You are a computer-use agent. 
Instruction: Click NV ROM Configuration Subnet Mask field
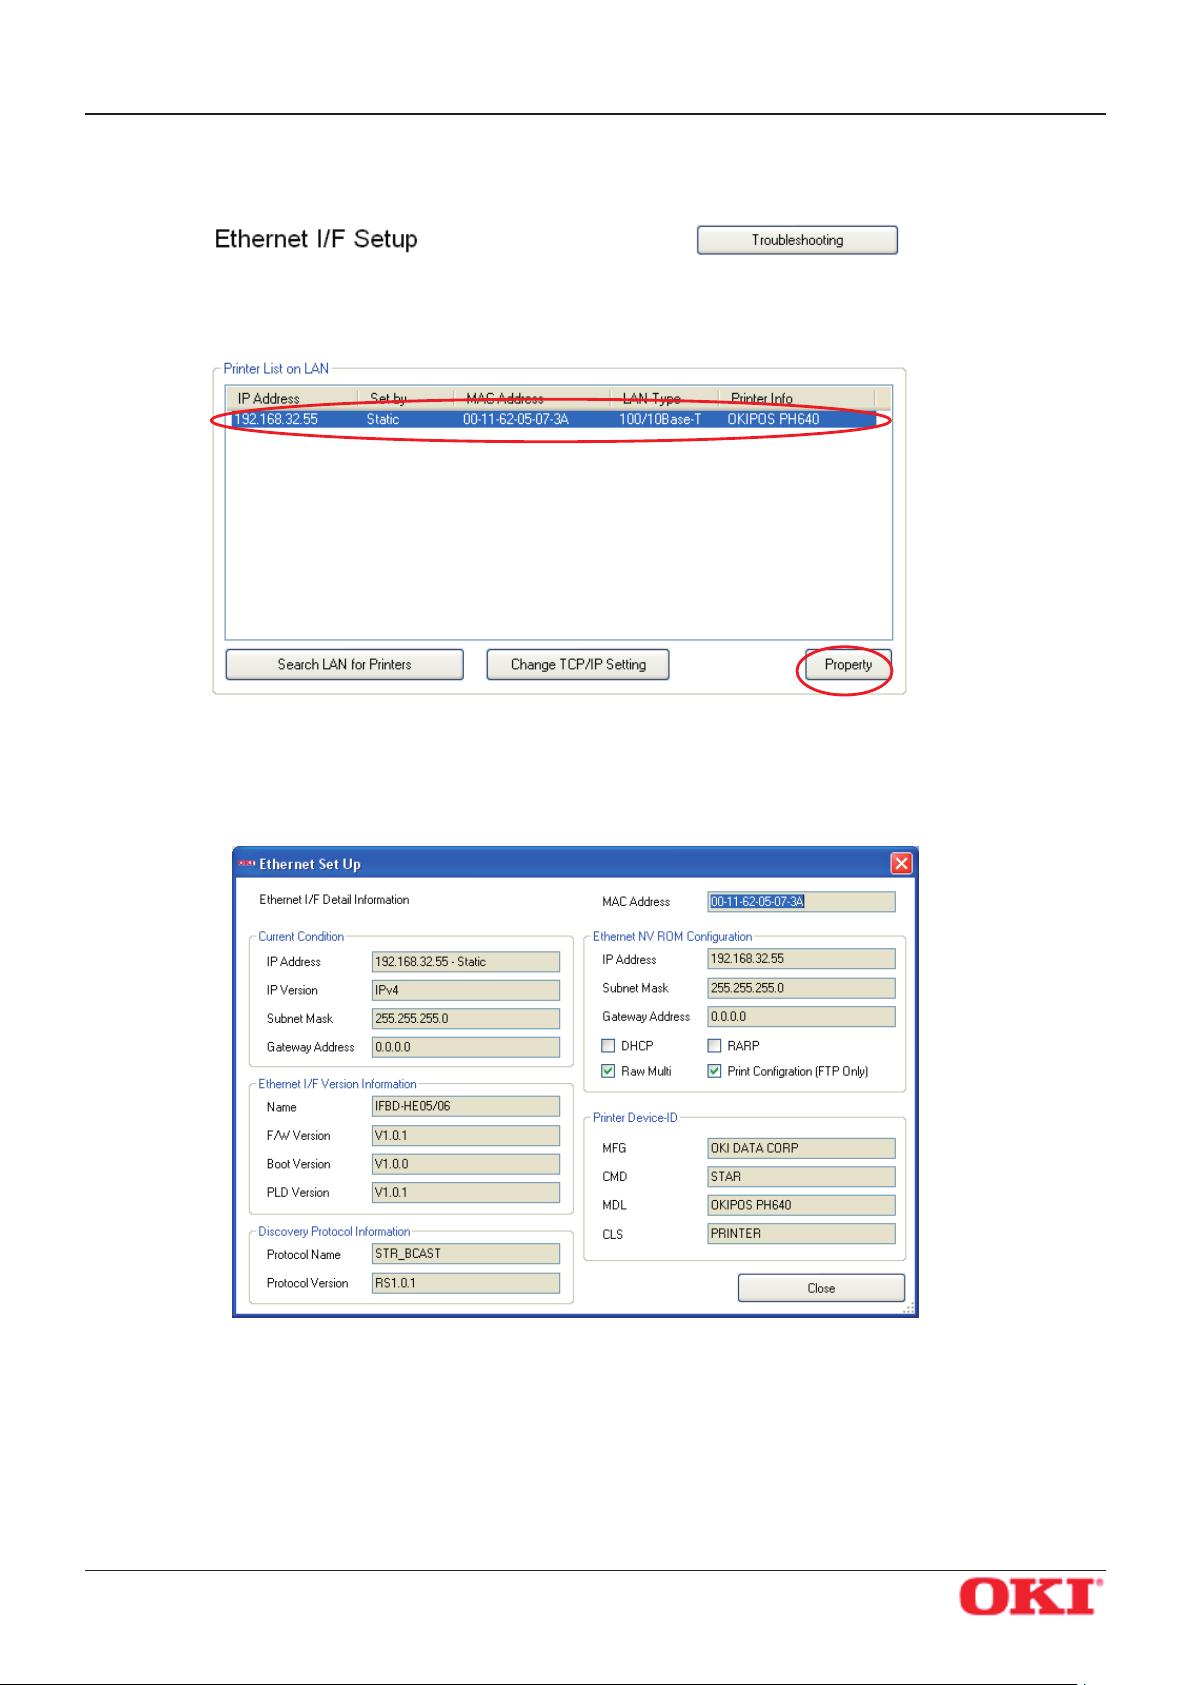pyautogui.click(x=801, y=988)
